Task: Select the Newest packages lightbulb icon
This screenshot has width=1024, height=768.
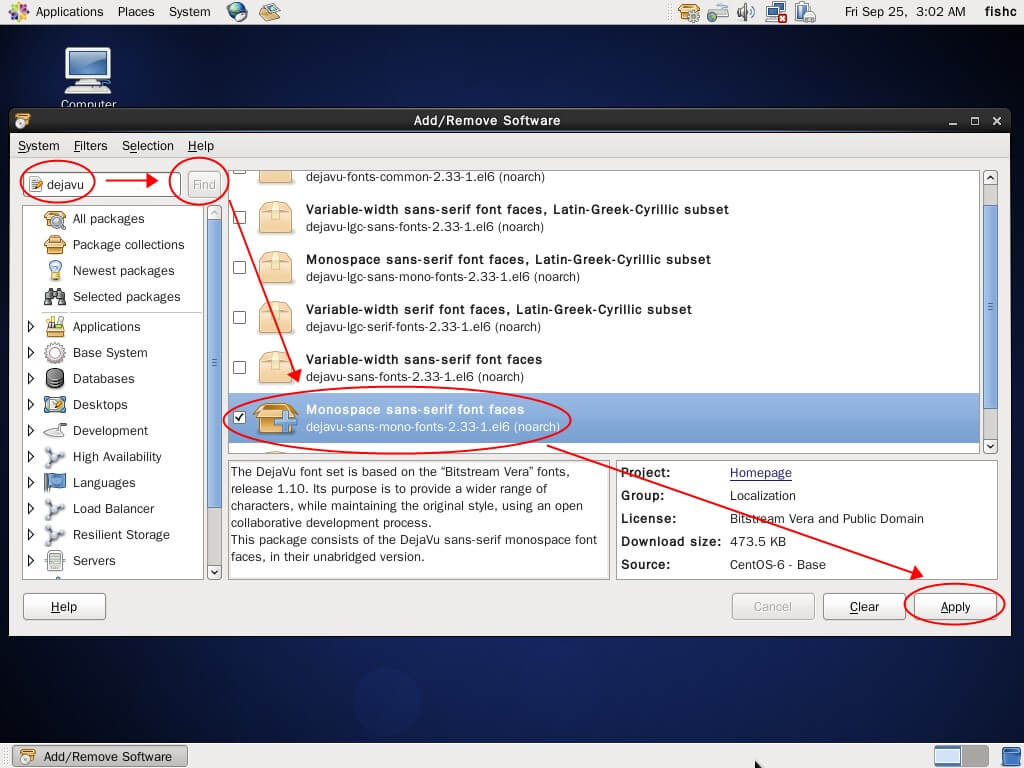Action: tap(55, 271)
